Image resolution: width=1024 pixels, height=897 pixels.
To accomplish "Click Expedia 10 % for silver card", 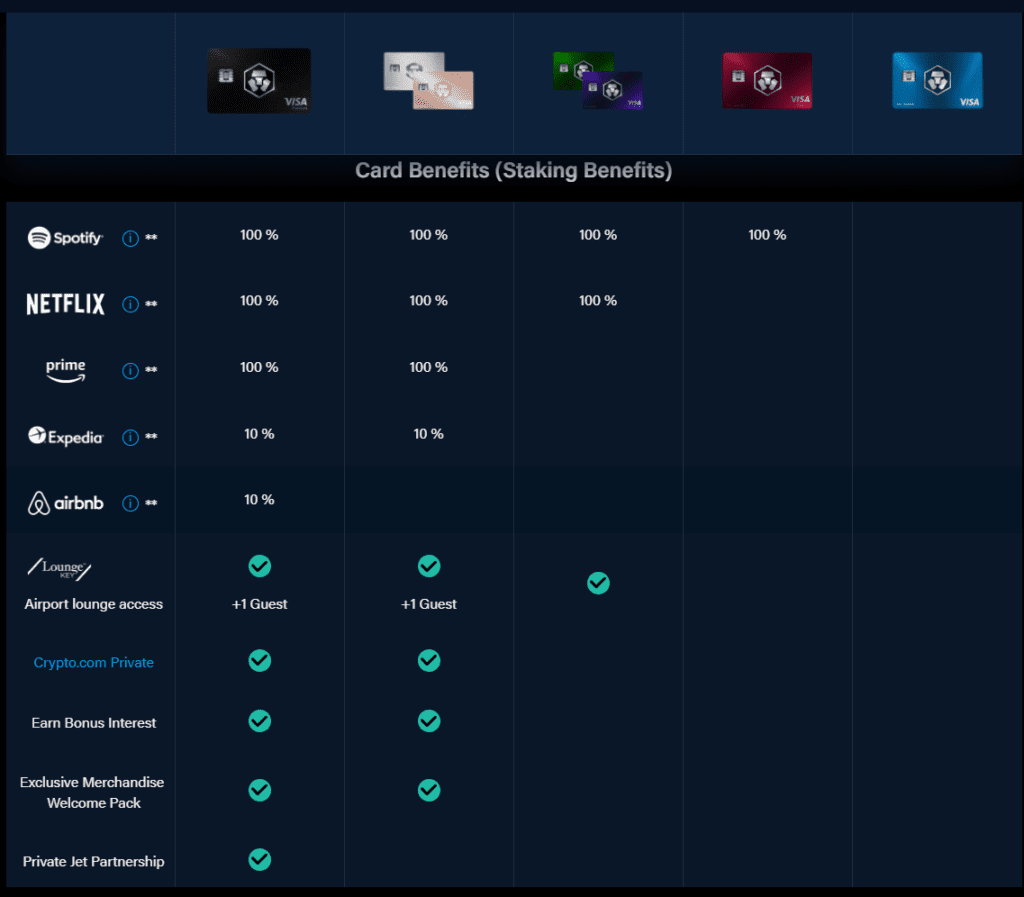I will click(x=428, y=434).
